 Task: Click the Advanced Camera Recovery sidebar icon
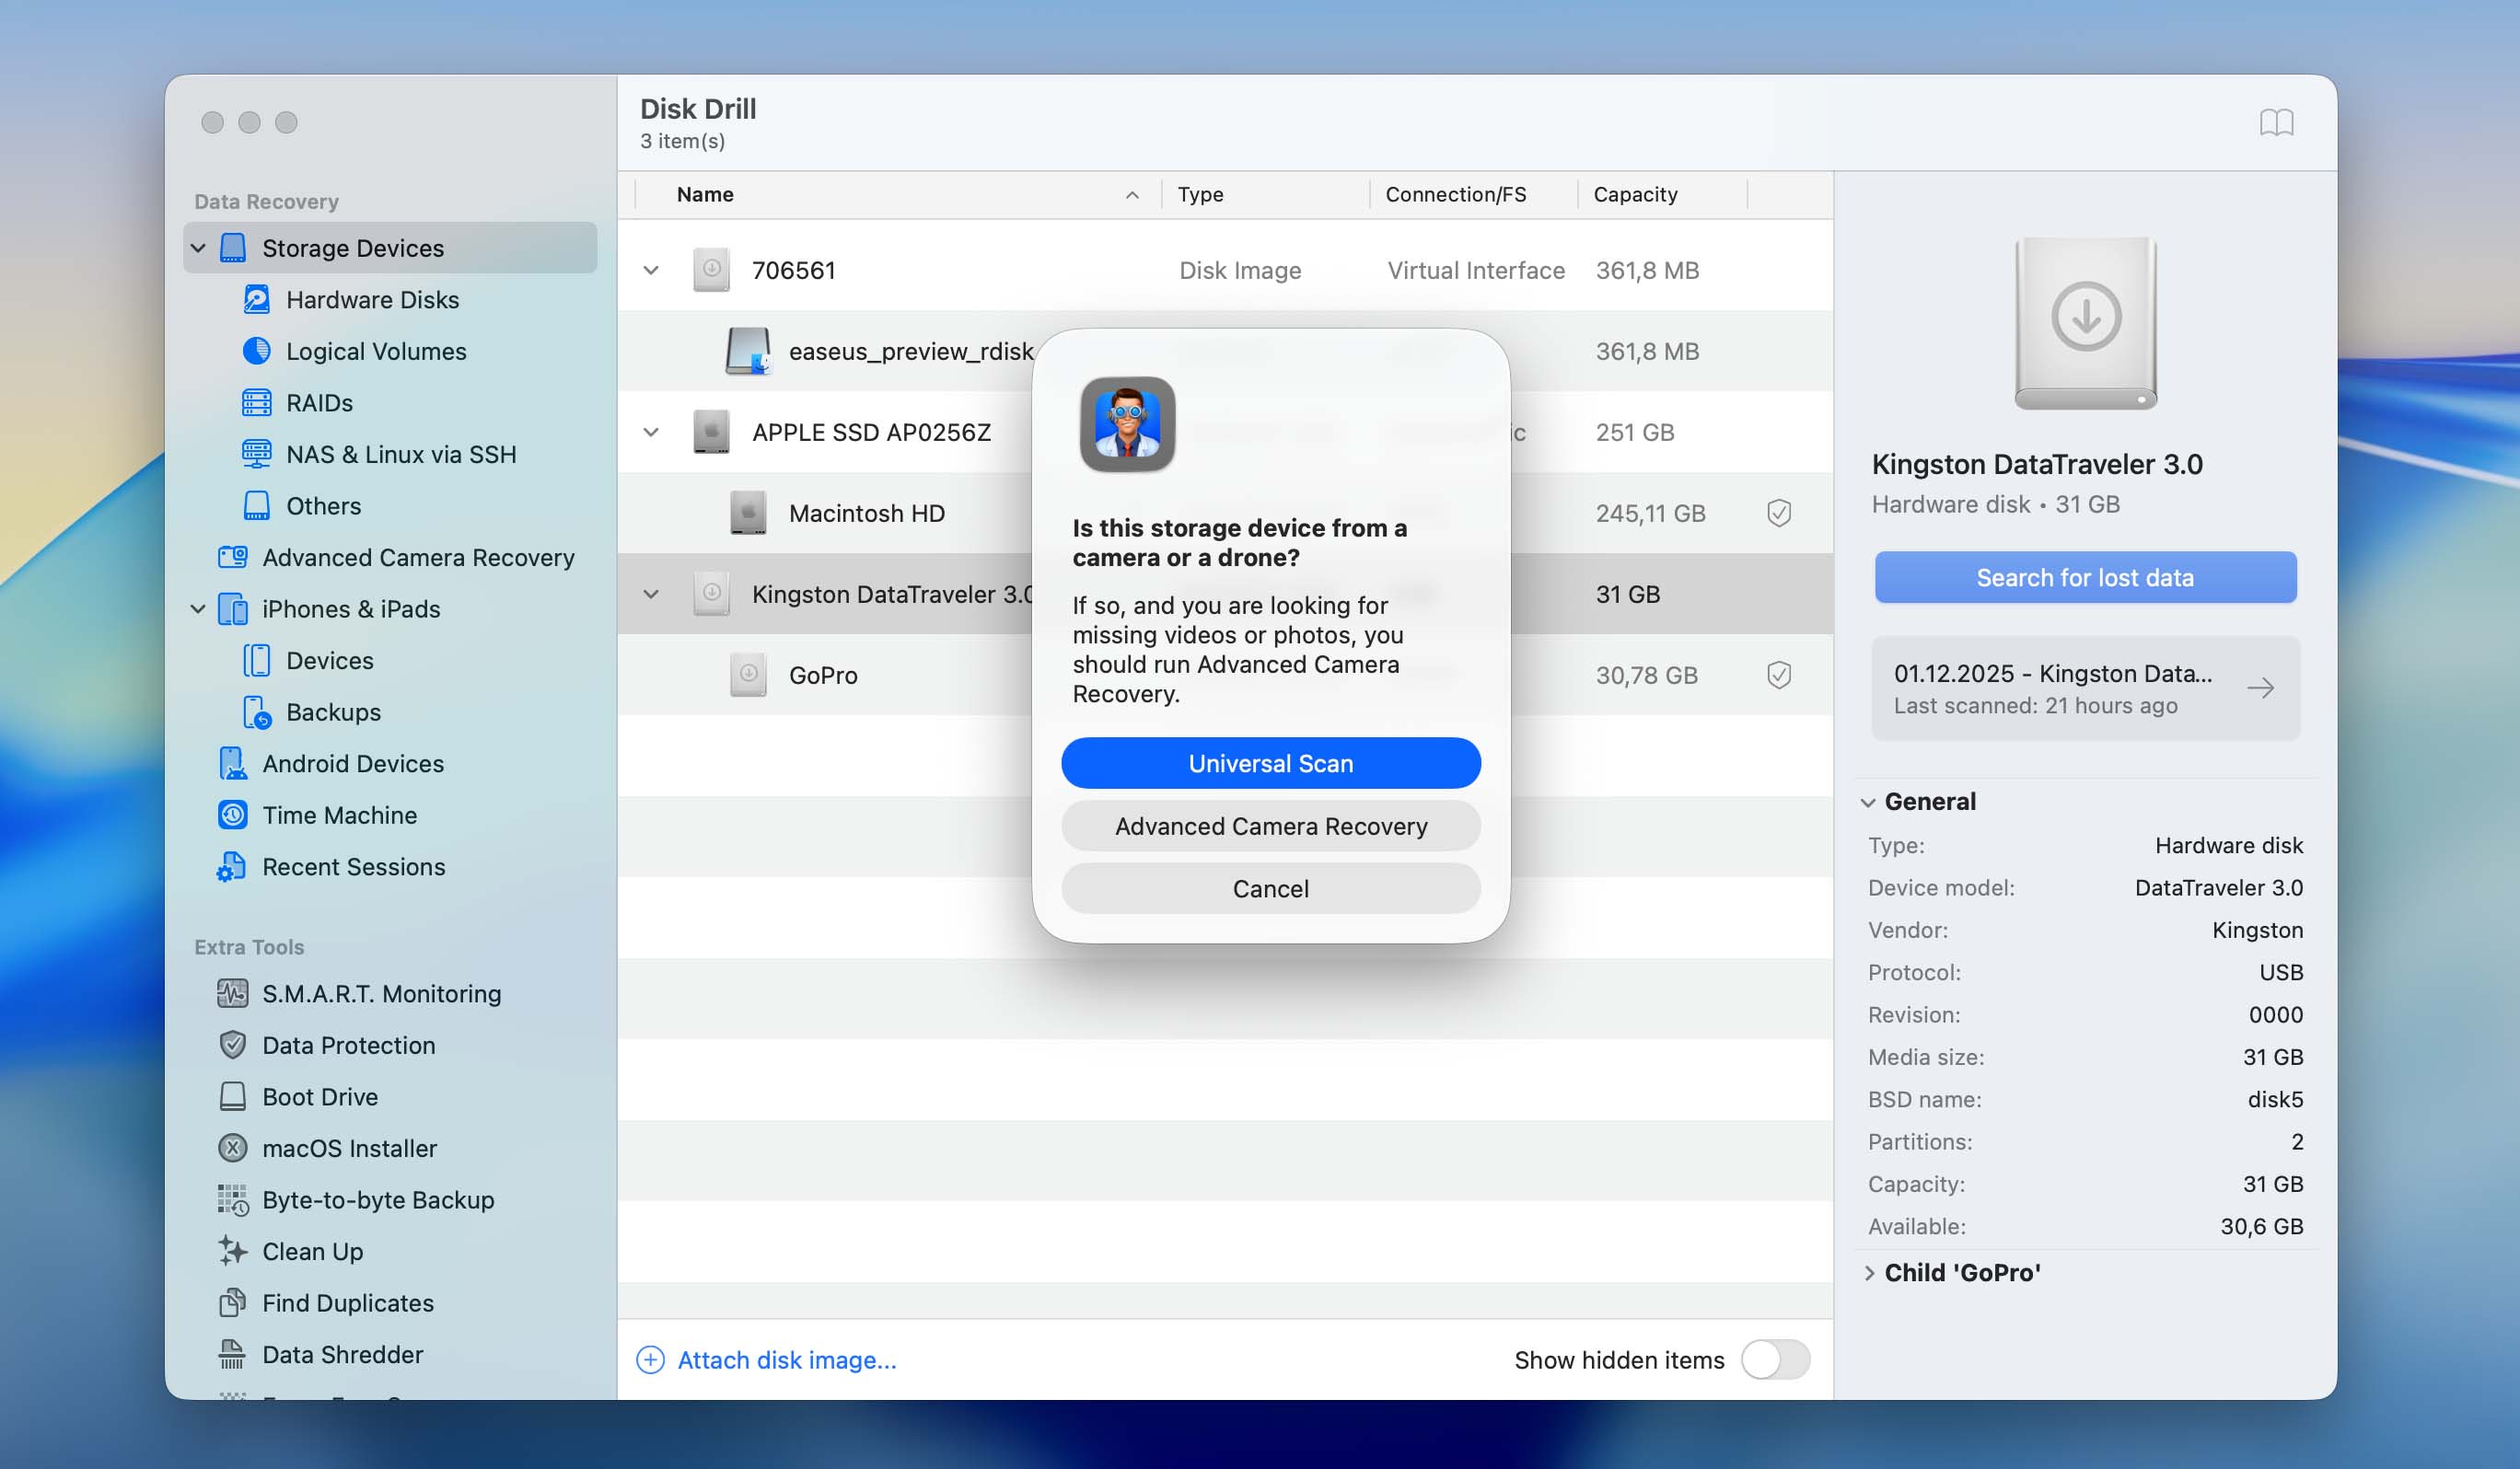point(232,557)
